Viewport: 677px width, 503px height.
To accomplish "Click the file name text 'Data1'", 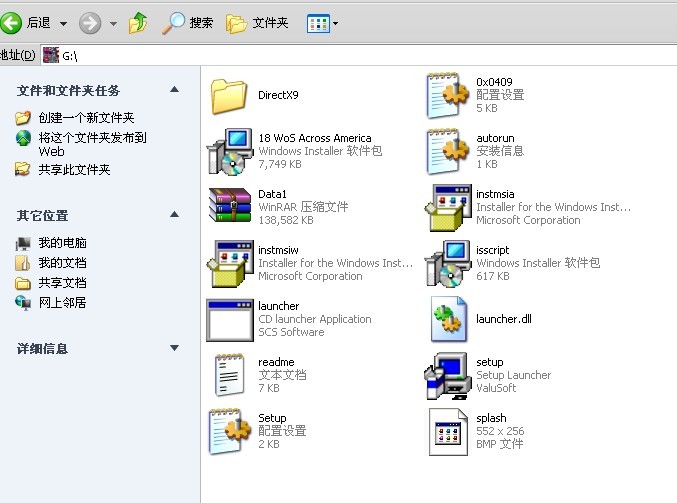I will pos(272,194).
